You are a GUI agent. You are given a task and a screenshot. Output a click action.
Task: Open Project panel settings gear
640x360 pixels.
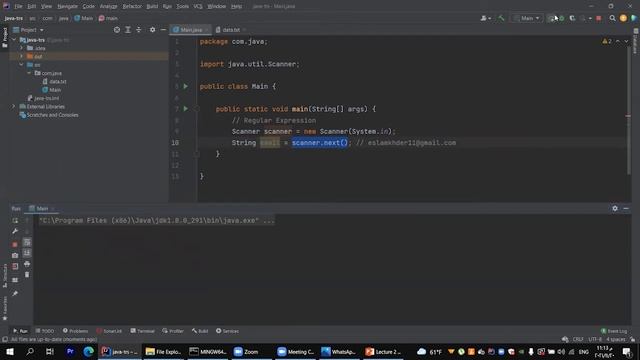[152, 30]
